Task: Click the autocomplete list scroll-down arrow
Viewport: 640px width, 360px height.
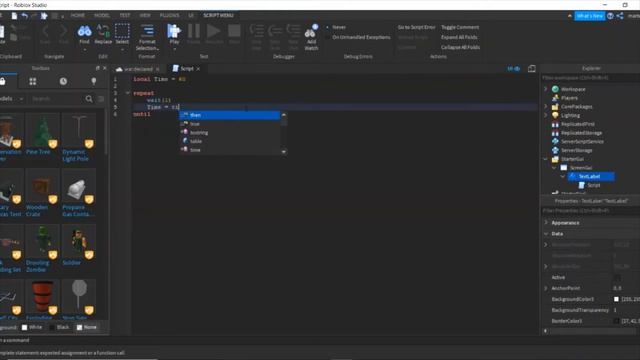Action: click(x=284, y=151)
